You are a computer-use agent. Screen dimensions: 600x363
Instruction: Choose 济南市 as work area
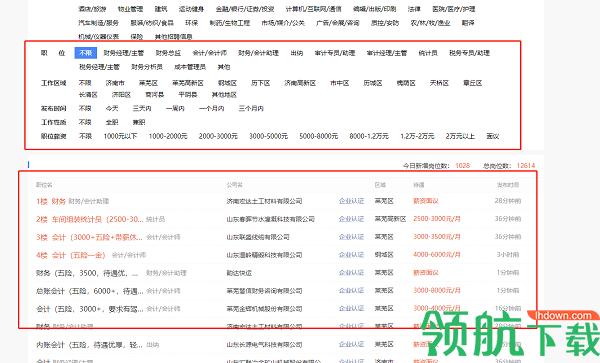pos(115,83)
